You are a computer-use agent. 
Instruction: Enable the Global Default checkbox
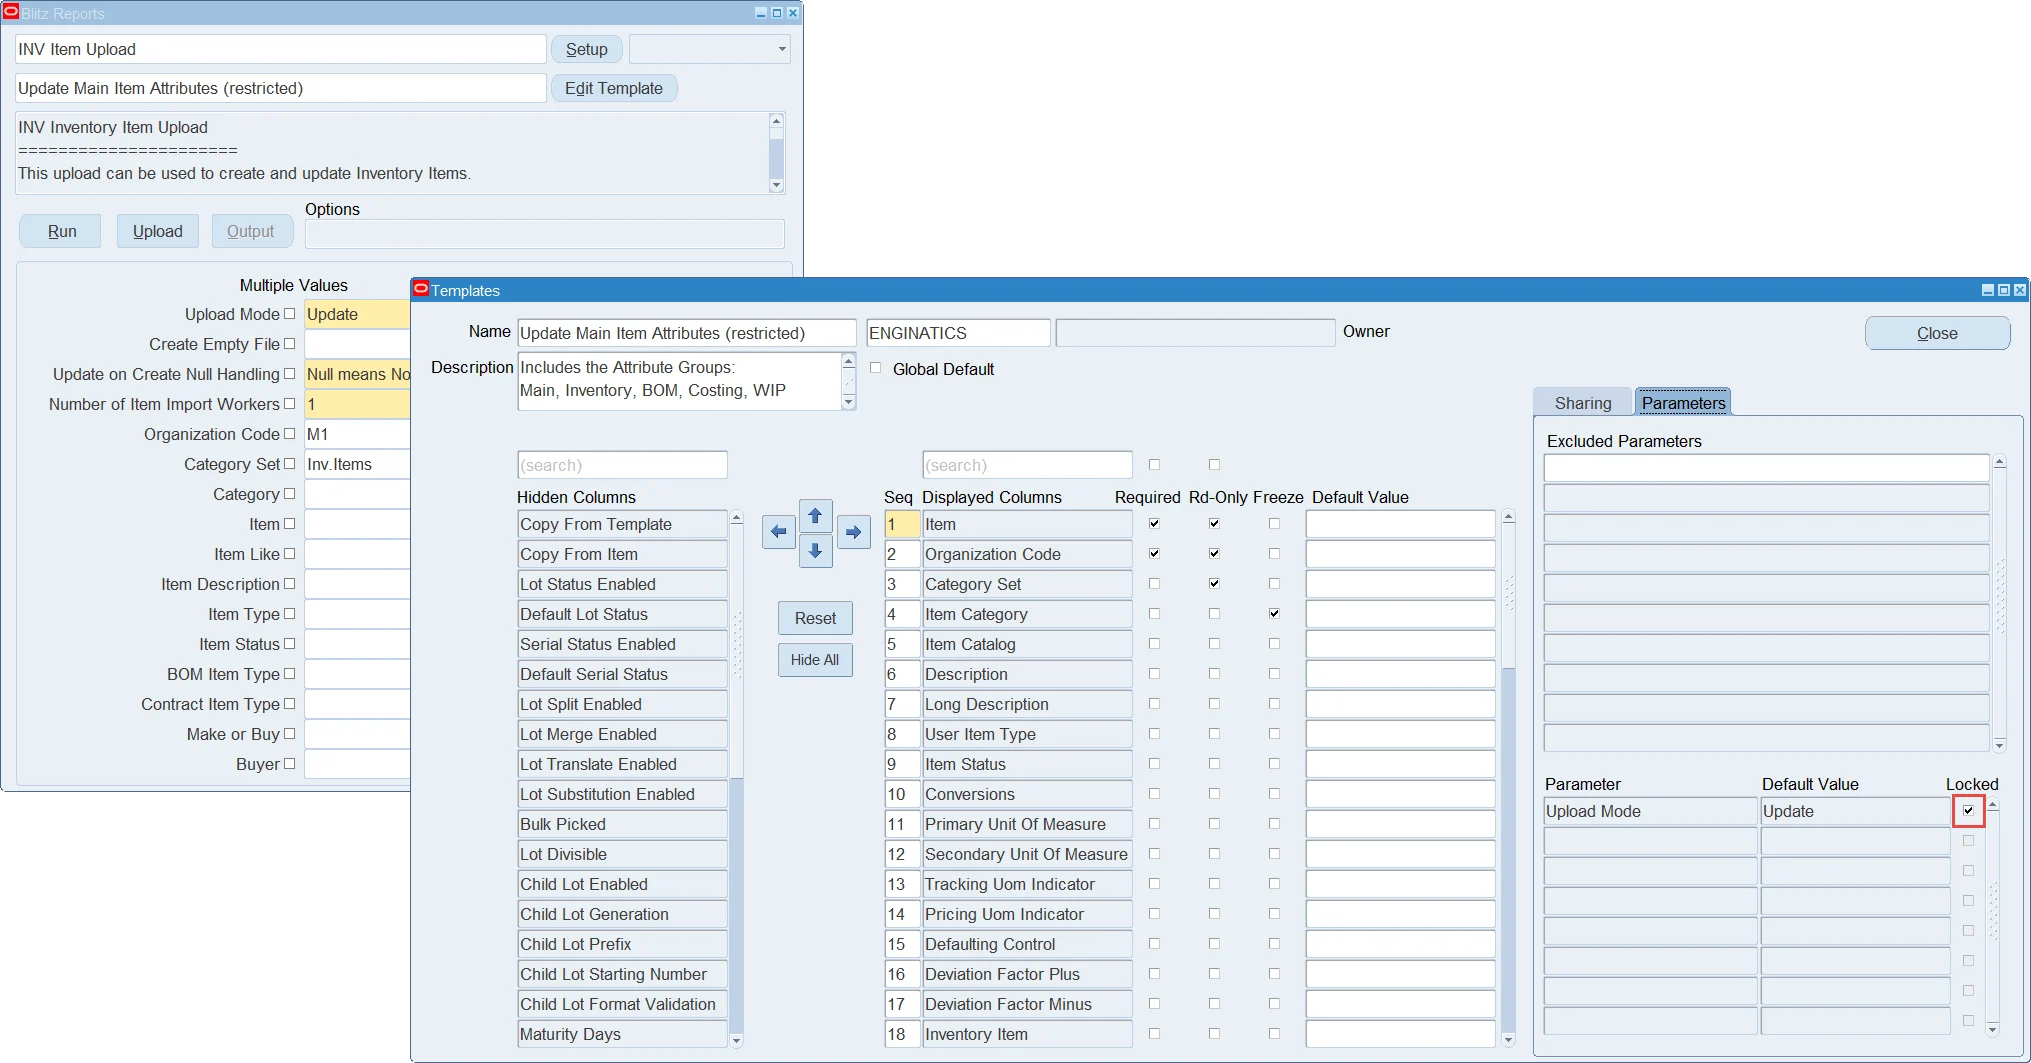876,368
